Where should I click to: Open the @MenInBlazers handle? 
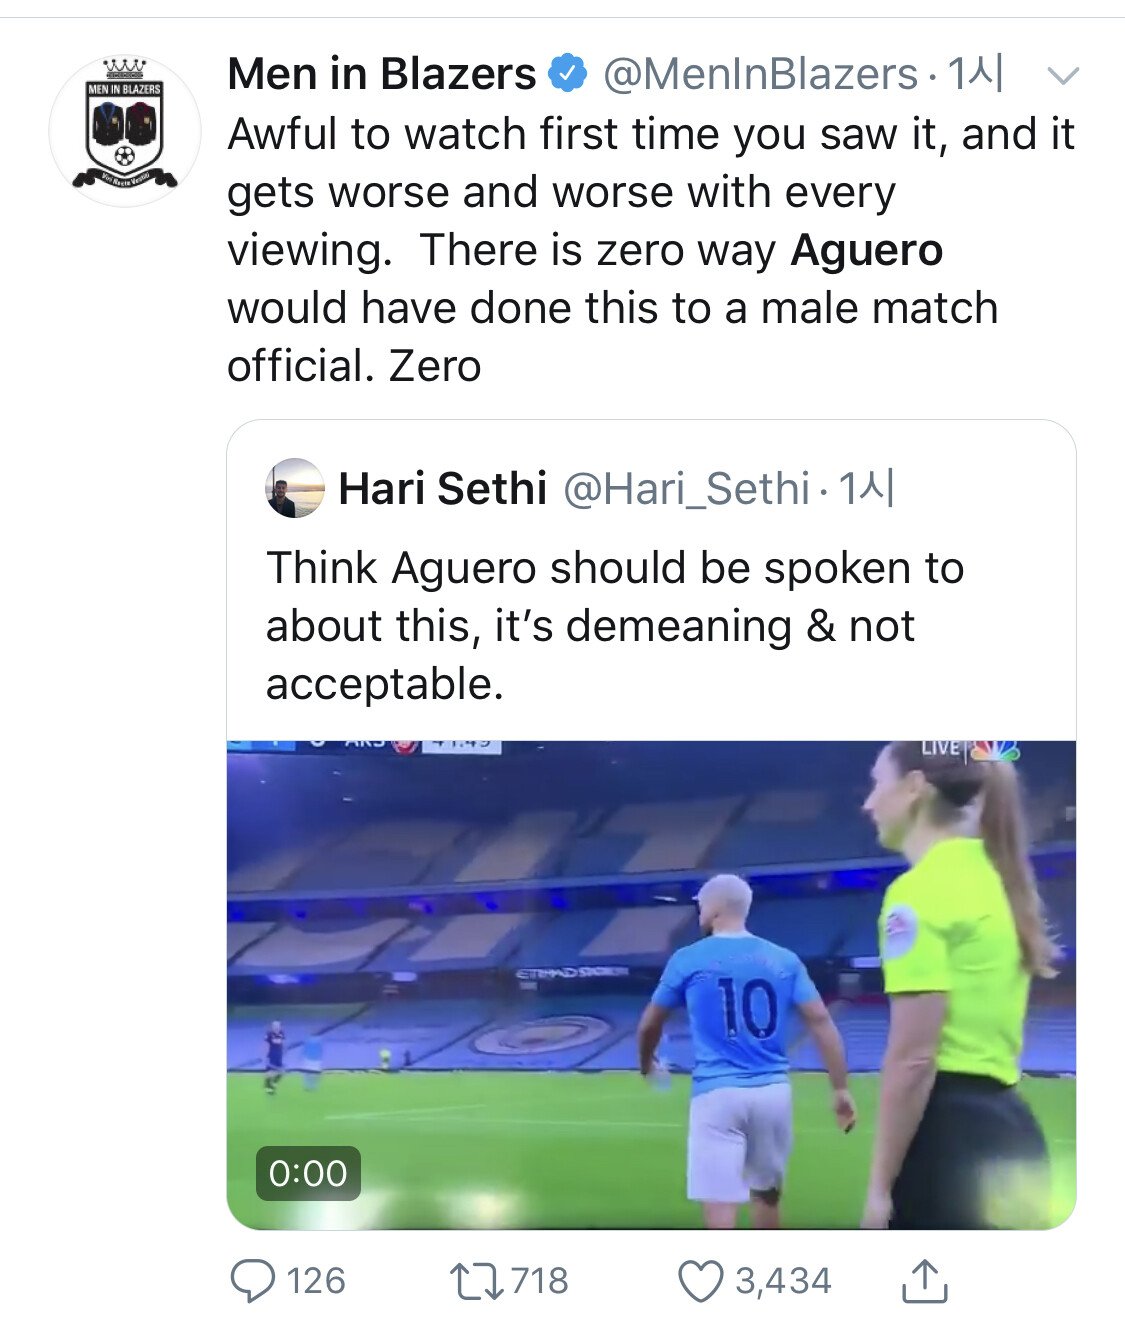pos(760,74)
